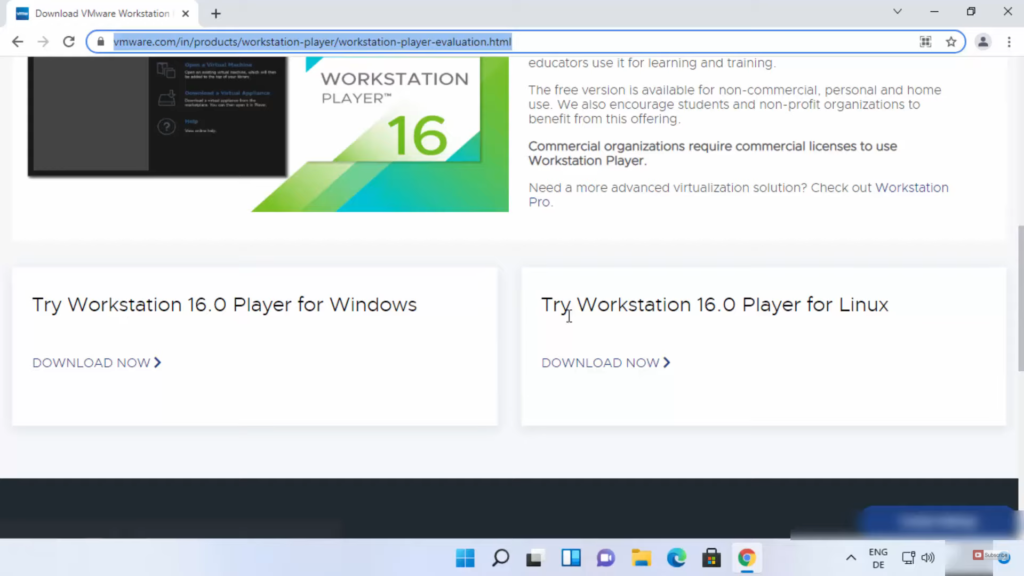Expand the system tray hidden icons chevron
The height and width of the screenshot is (576, 1024).
click(851, 558)
